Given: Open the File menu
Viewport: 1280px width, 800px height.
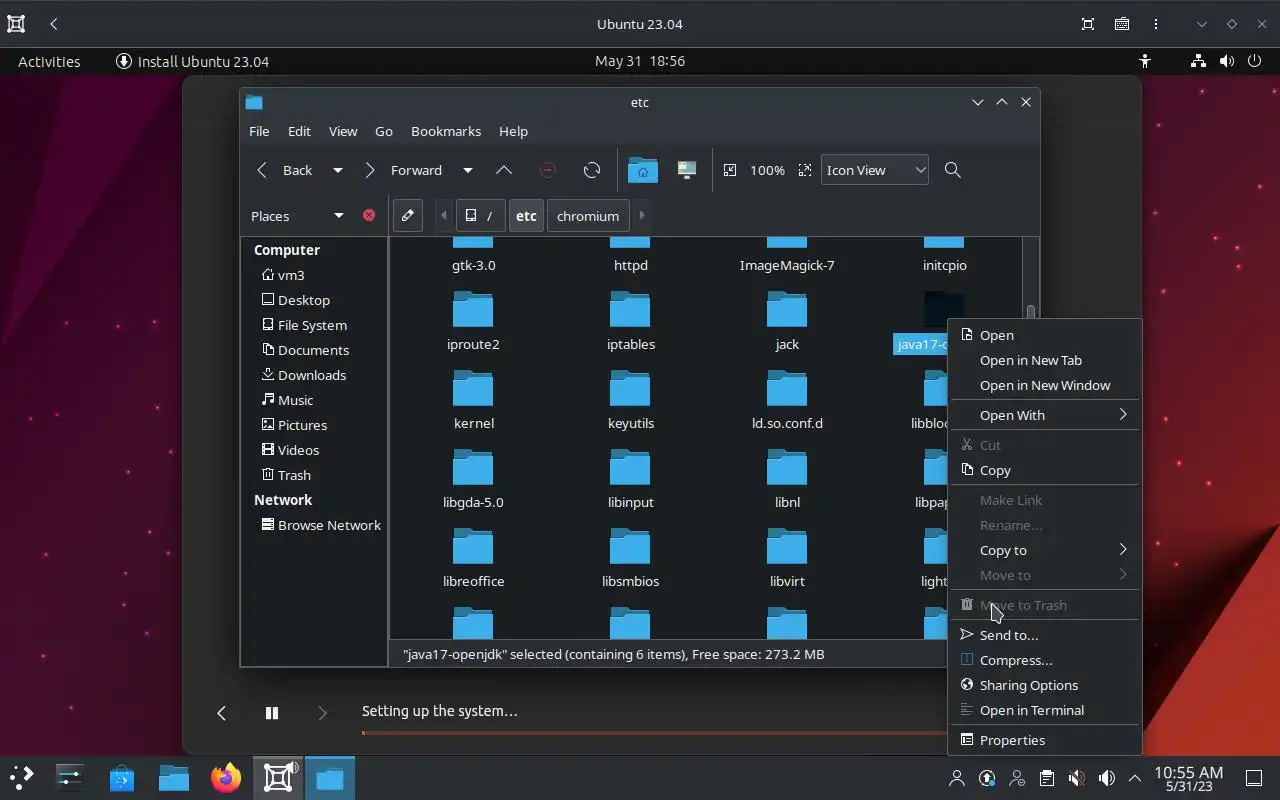Looking at the screenshot, I should [x=259, y=131].
